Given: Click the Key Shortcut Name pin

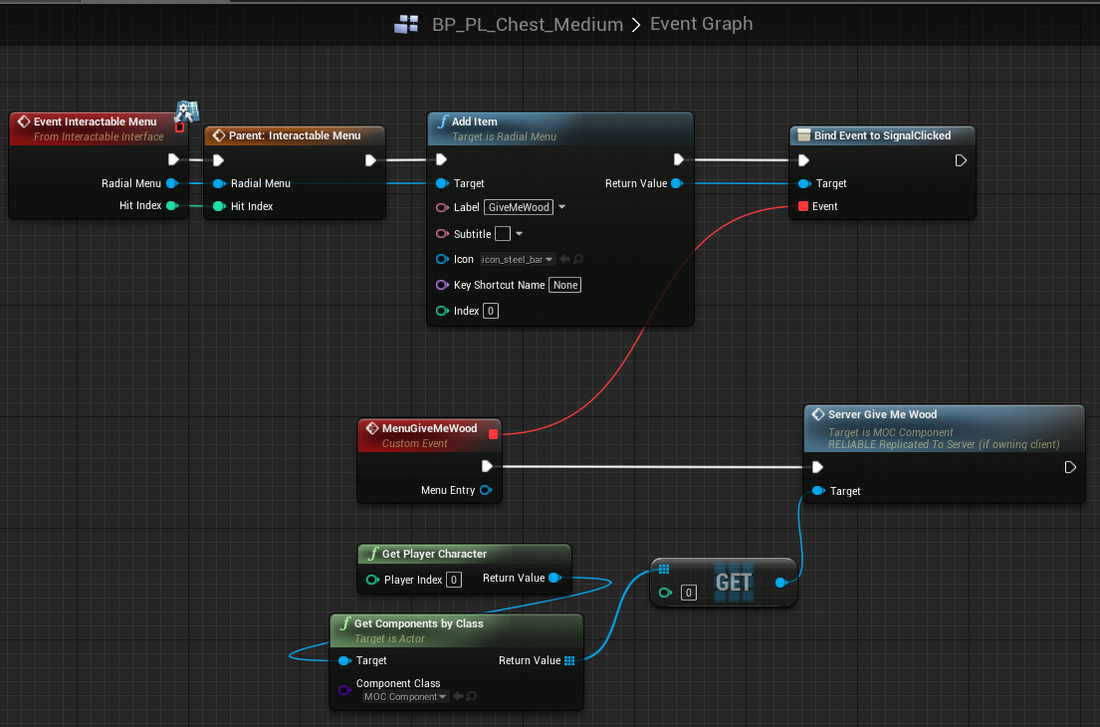Looking at the screenshot, I should click(442, 285).
